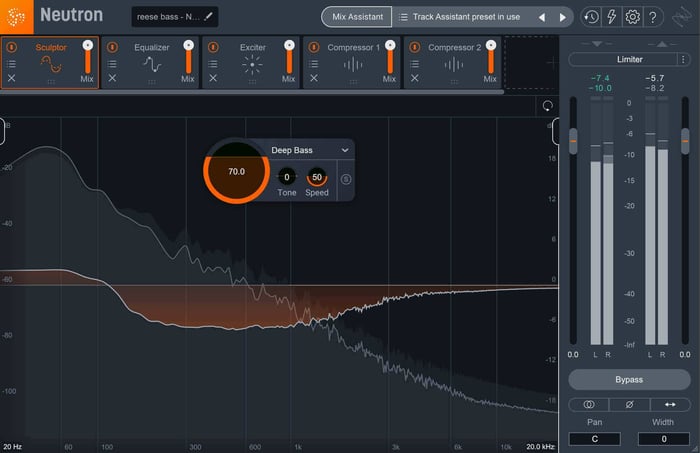Open the Sculptor module preset list icon

point(12,64)
